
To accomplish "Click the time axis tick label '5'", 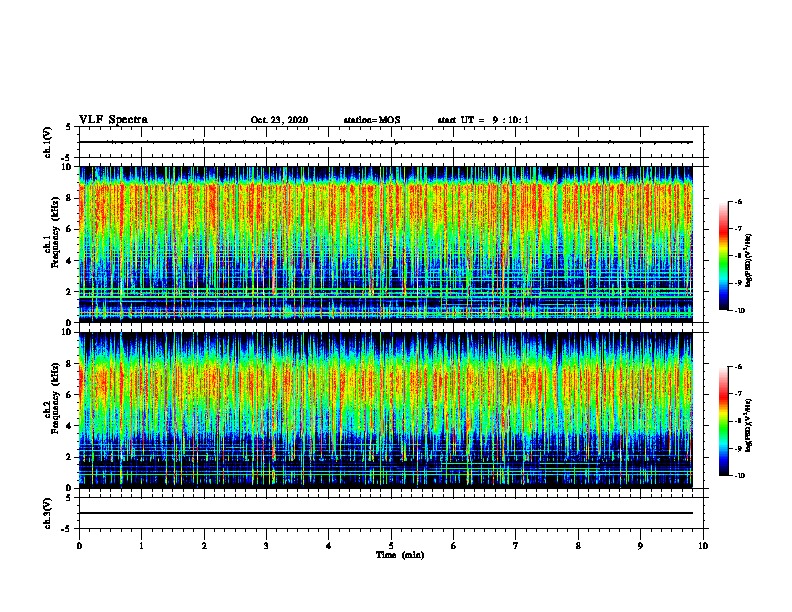I will click(391, 546).
